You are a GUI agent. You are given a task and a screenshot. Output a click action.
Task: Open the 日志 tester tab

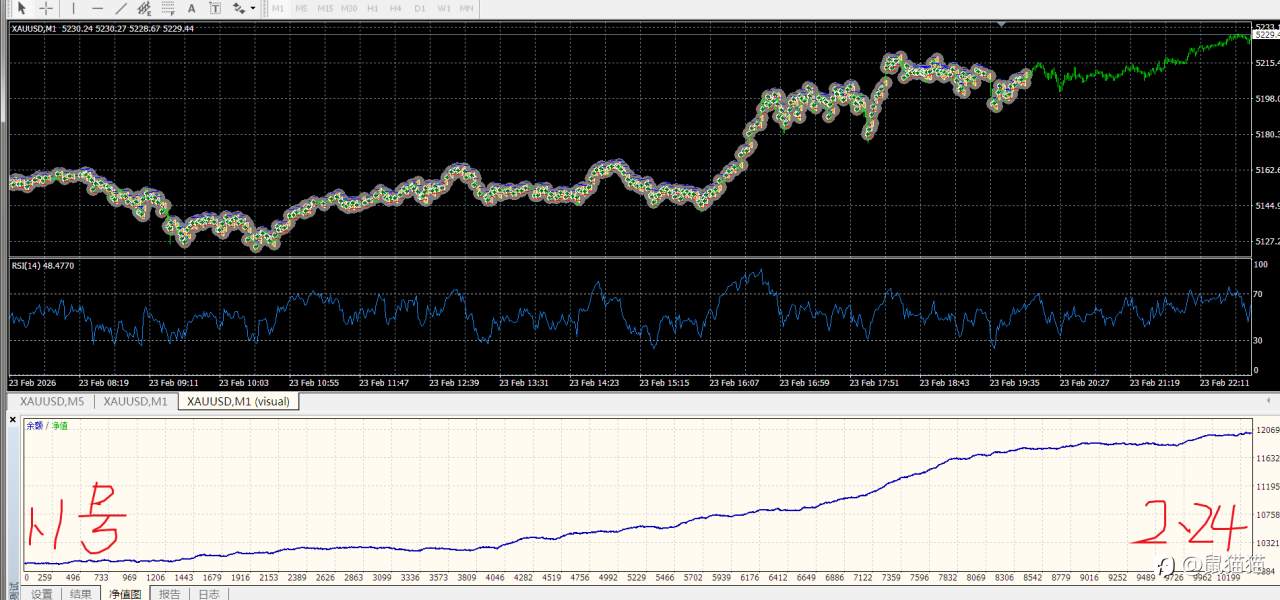coord(208,594)
